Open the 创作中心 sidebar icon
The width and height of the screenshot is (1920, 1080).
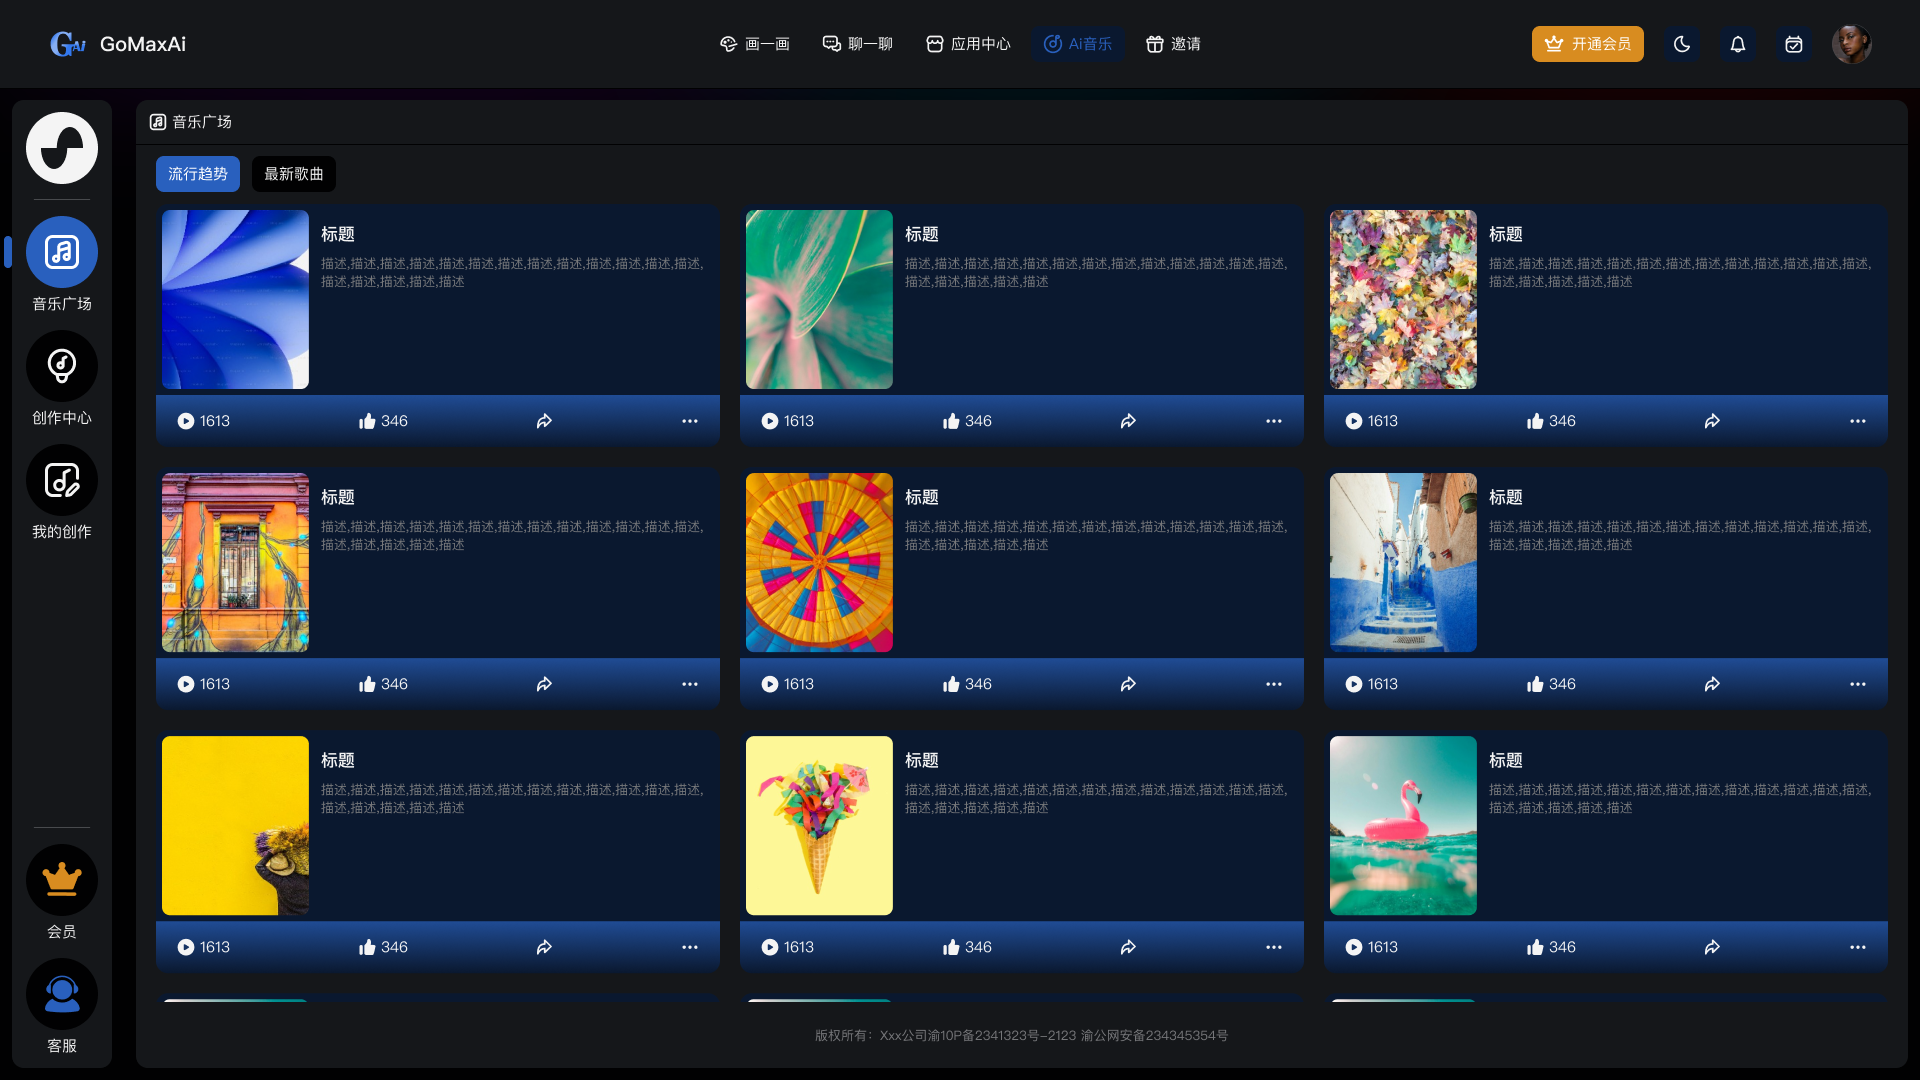pos(62,366)
